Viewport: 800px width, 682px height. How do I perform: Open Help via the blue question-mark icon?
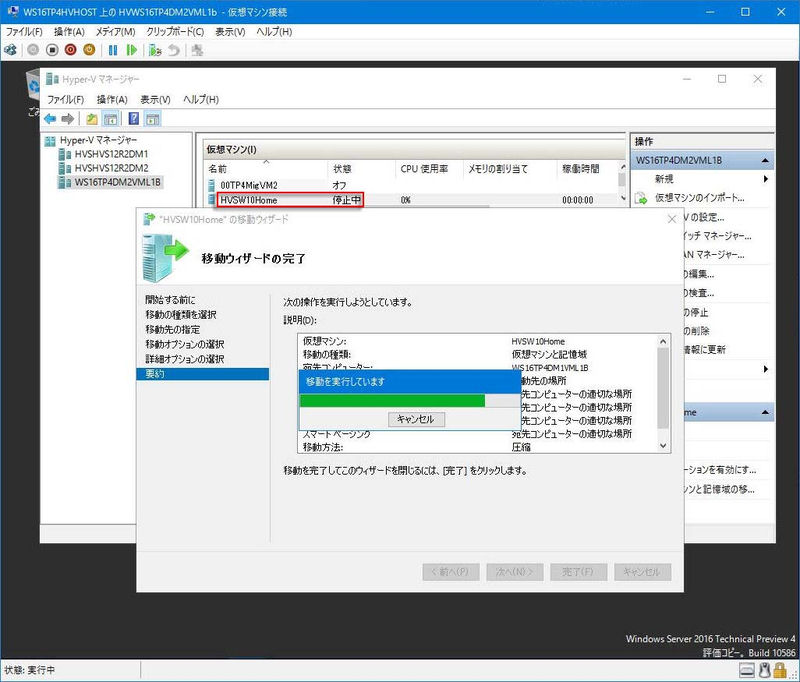click(x=134, y=119)
